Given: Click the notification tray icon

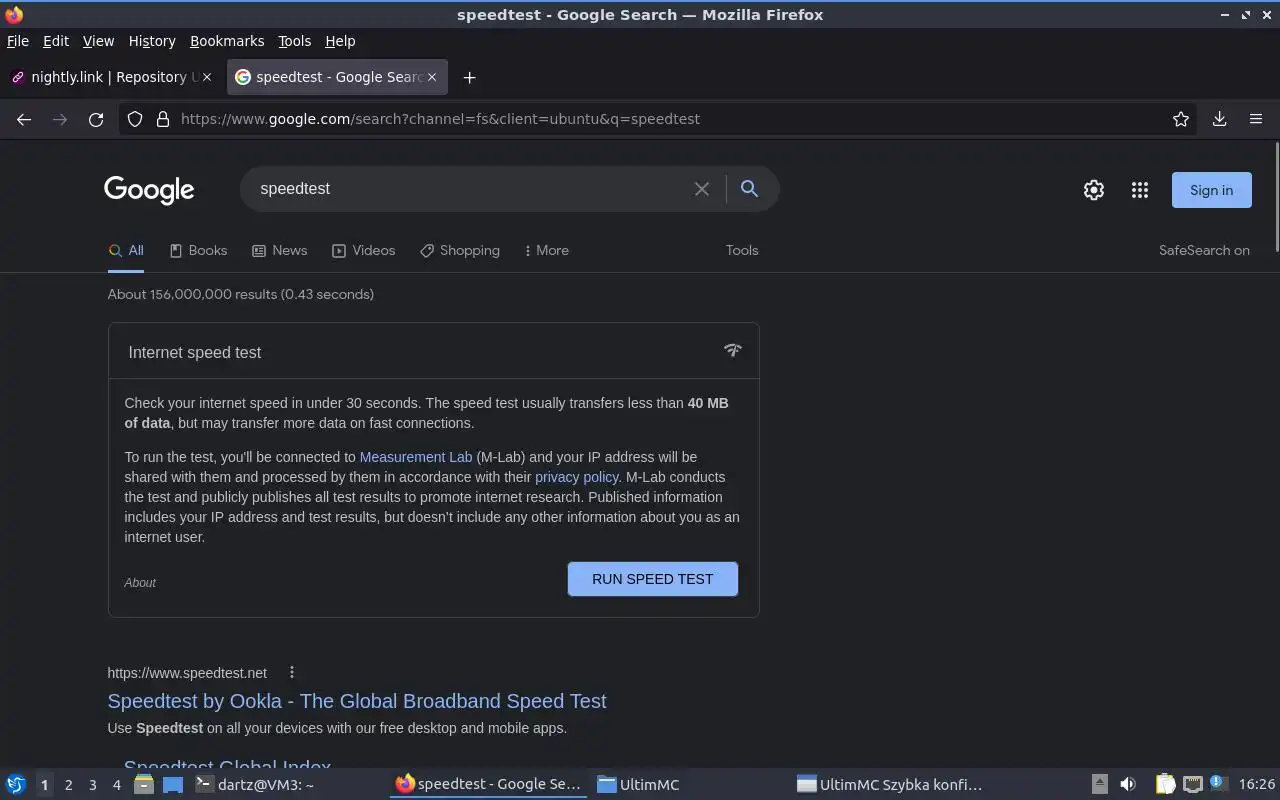Looking at the screenshot, I should click(x=1218, y=784).
